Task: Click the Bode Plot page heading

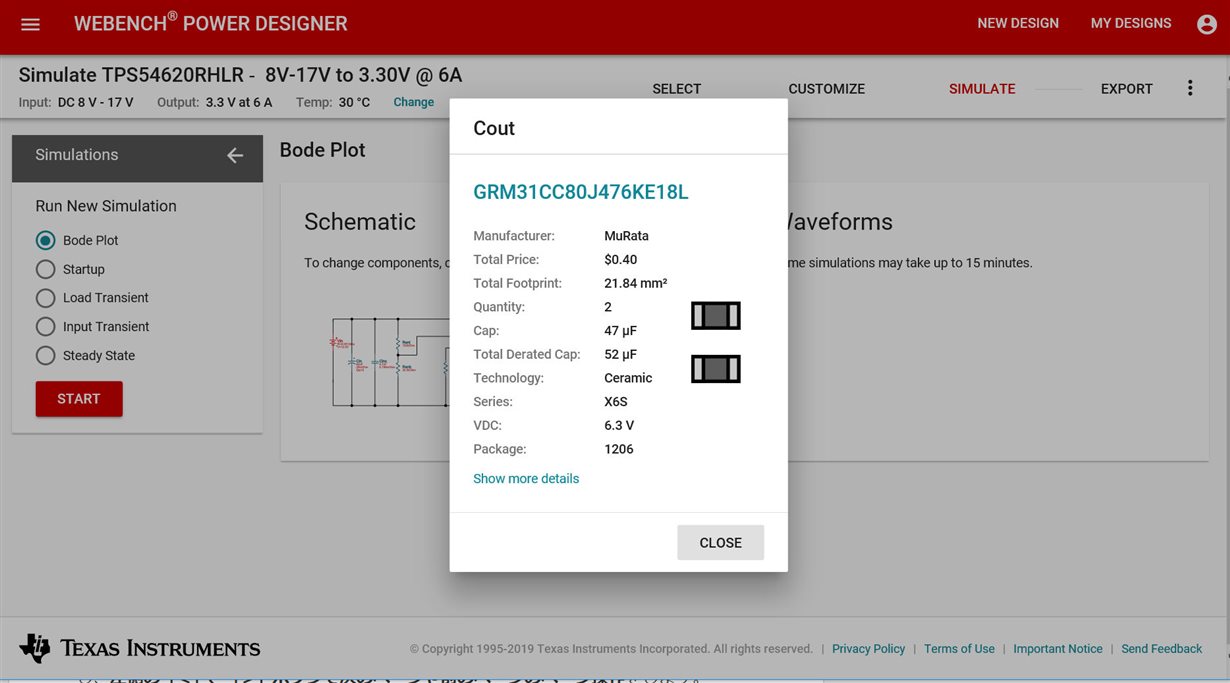Action: click(x=322, y=150)
